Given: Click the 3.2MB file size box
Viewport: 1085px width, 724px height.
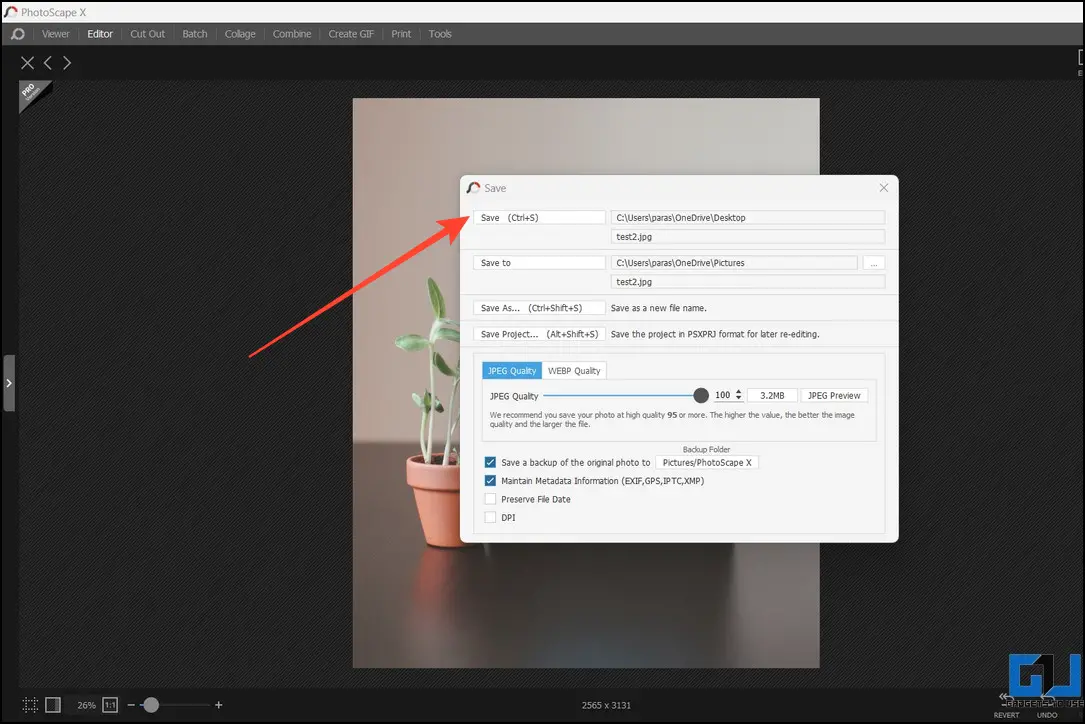Looking at the screenshot, I should (772, 395).
